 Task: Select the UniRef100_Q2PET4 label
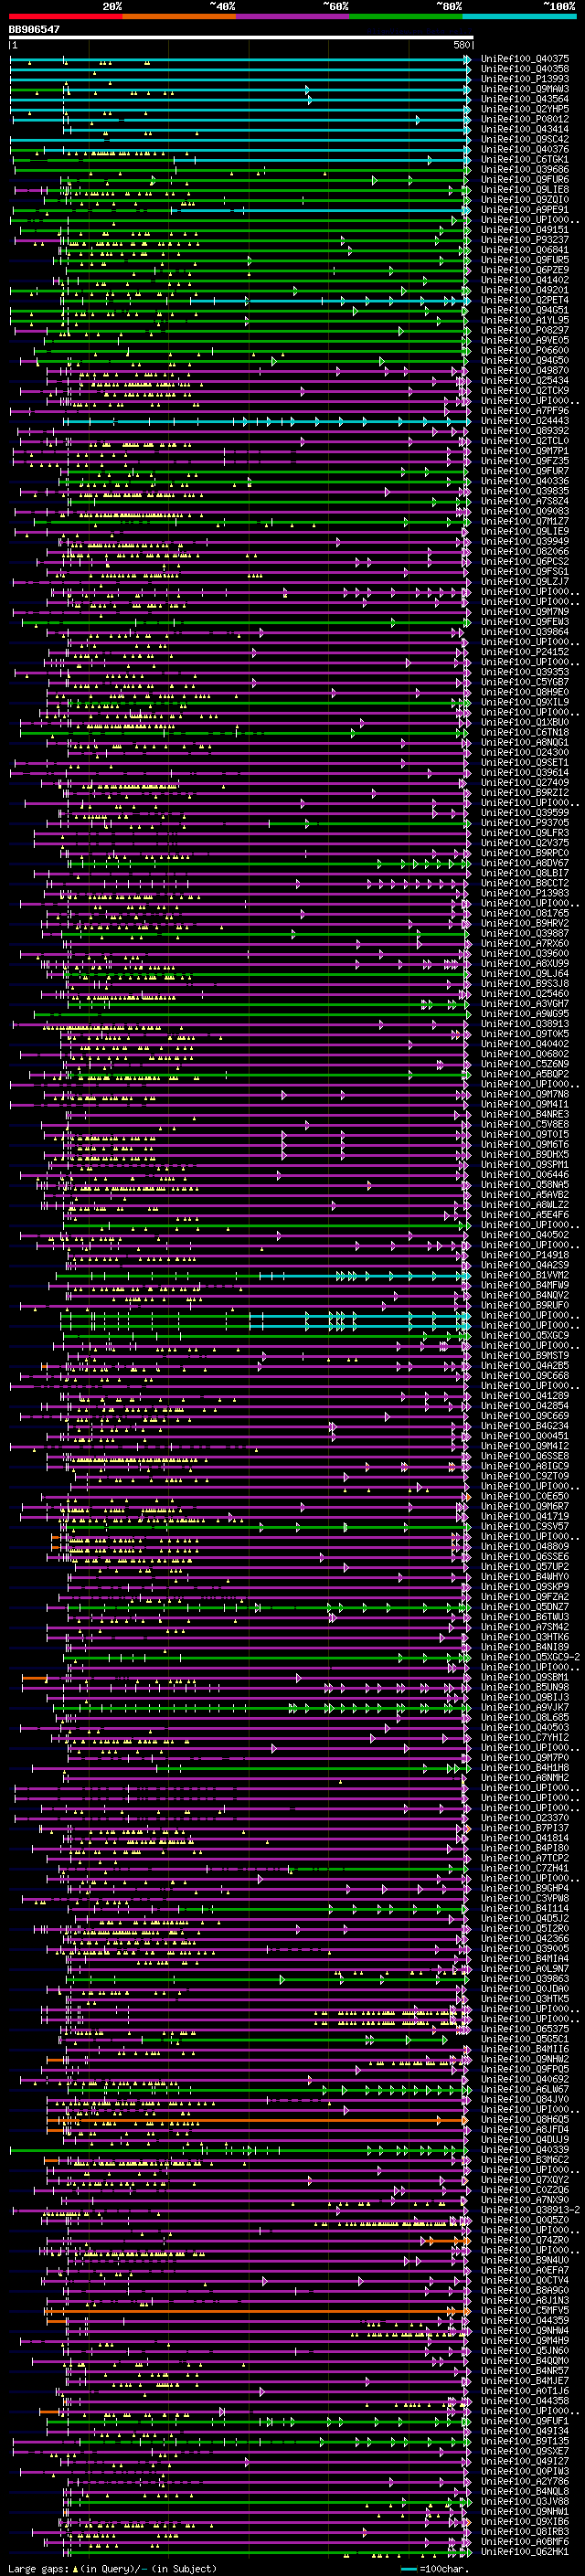point(525,300)
